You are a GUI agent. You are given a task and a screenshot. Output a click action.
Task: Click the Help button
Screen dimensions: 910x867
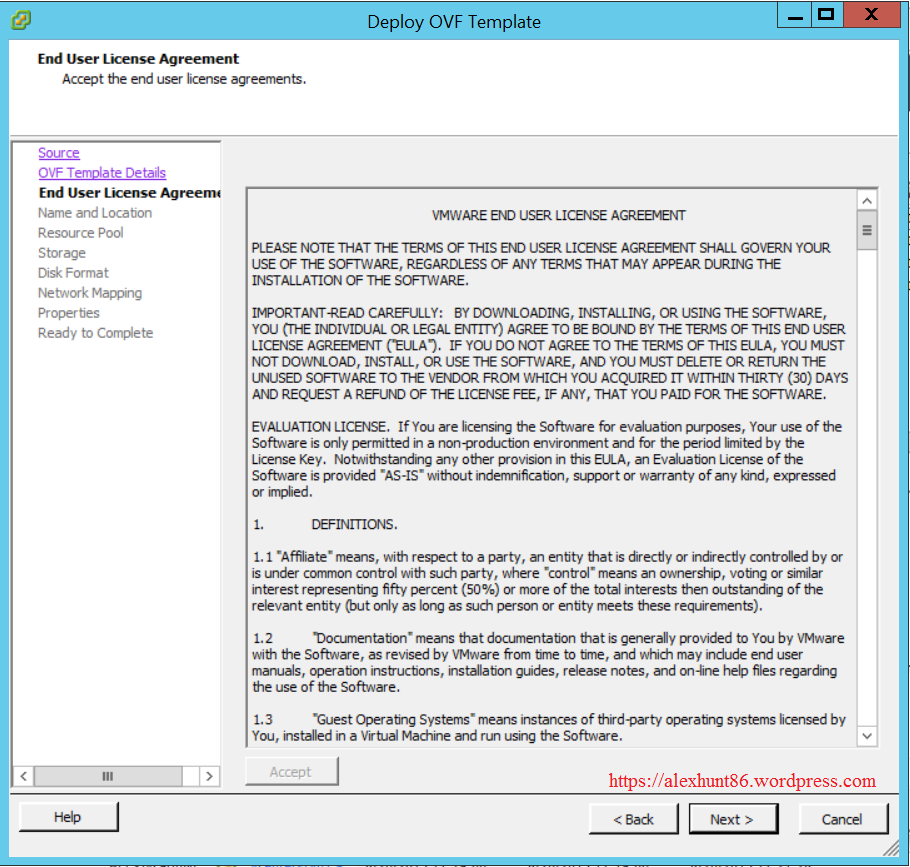[68, 817]
